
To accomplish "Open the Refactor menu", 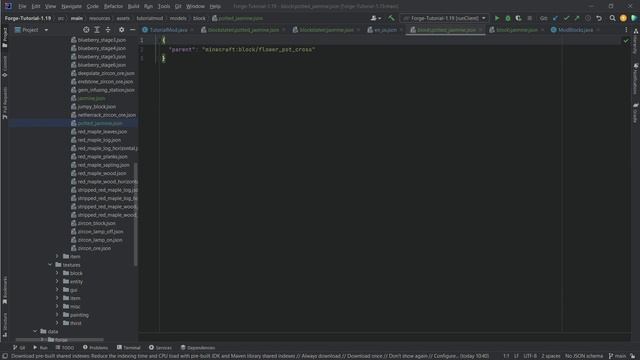I will [x=113, y=6].
